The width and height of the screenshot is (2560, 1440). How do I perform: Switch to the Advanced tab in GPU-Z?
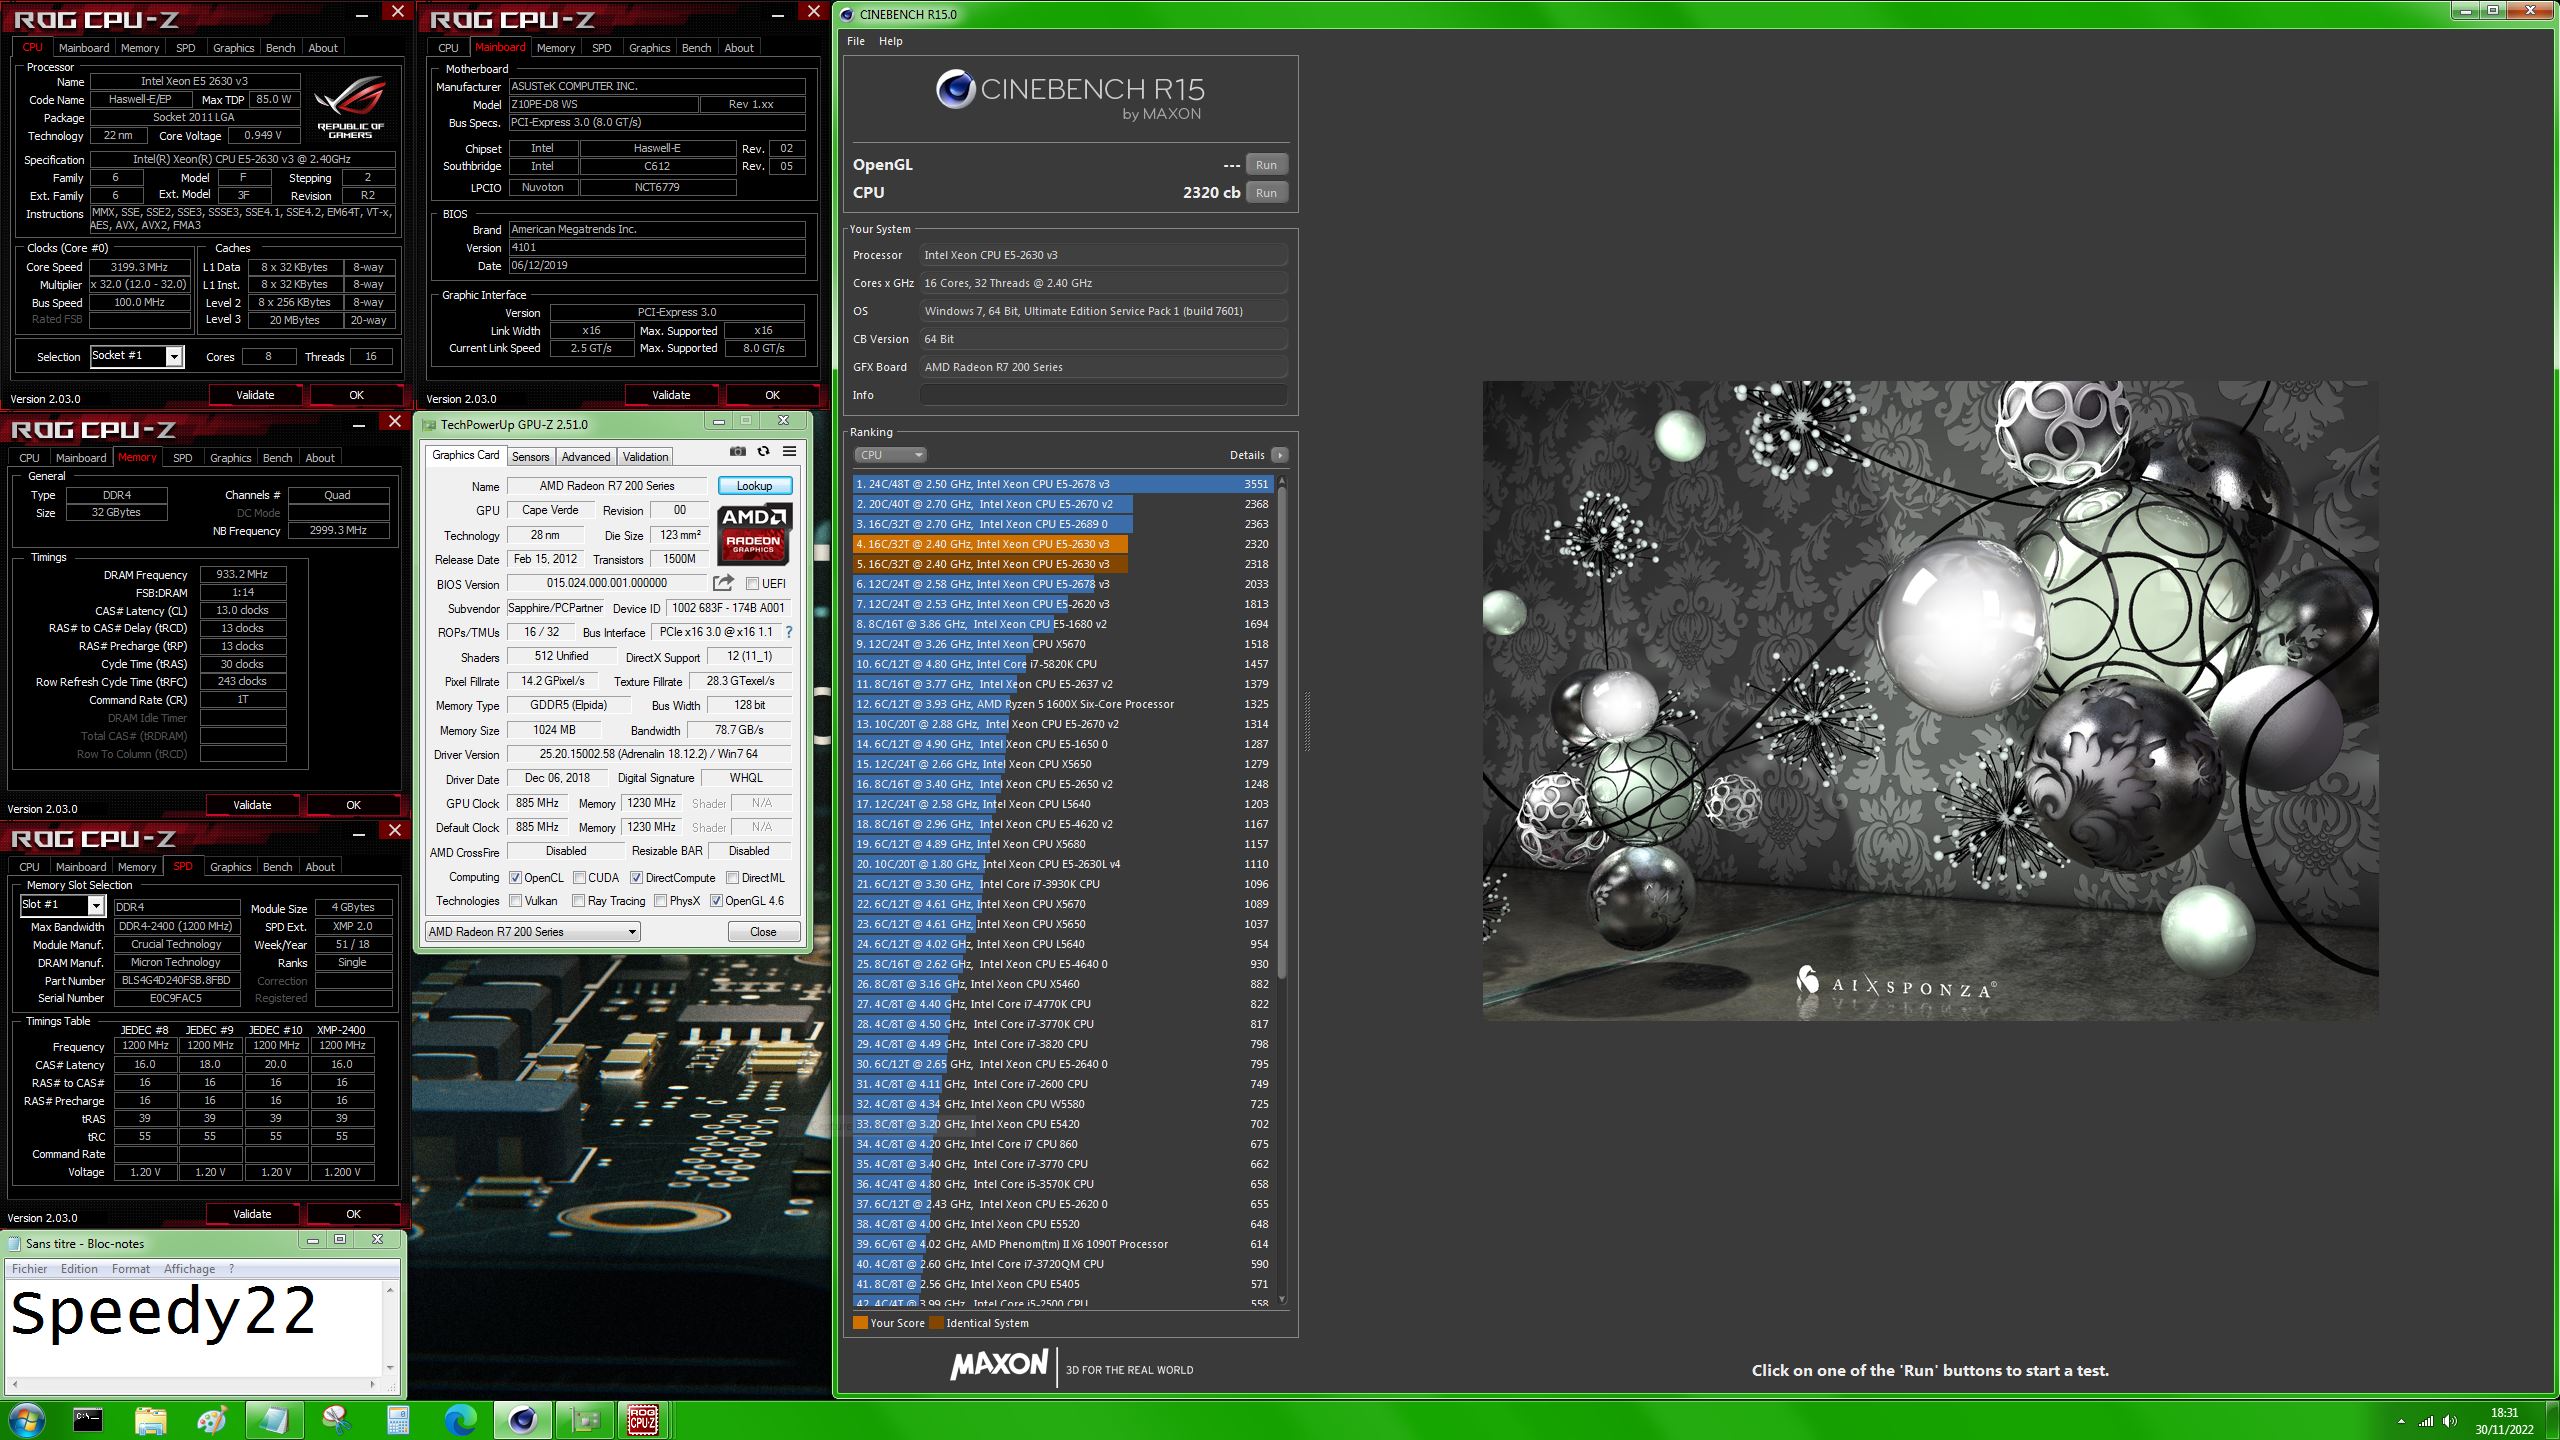(585, 457)
